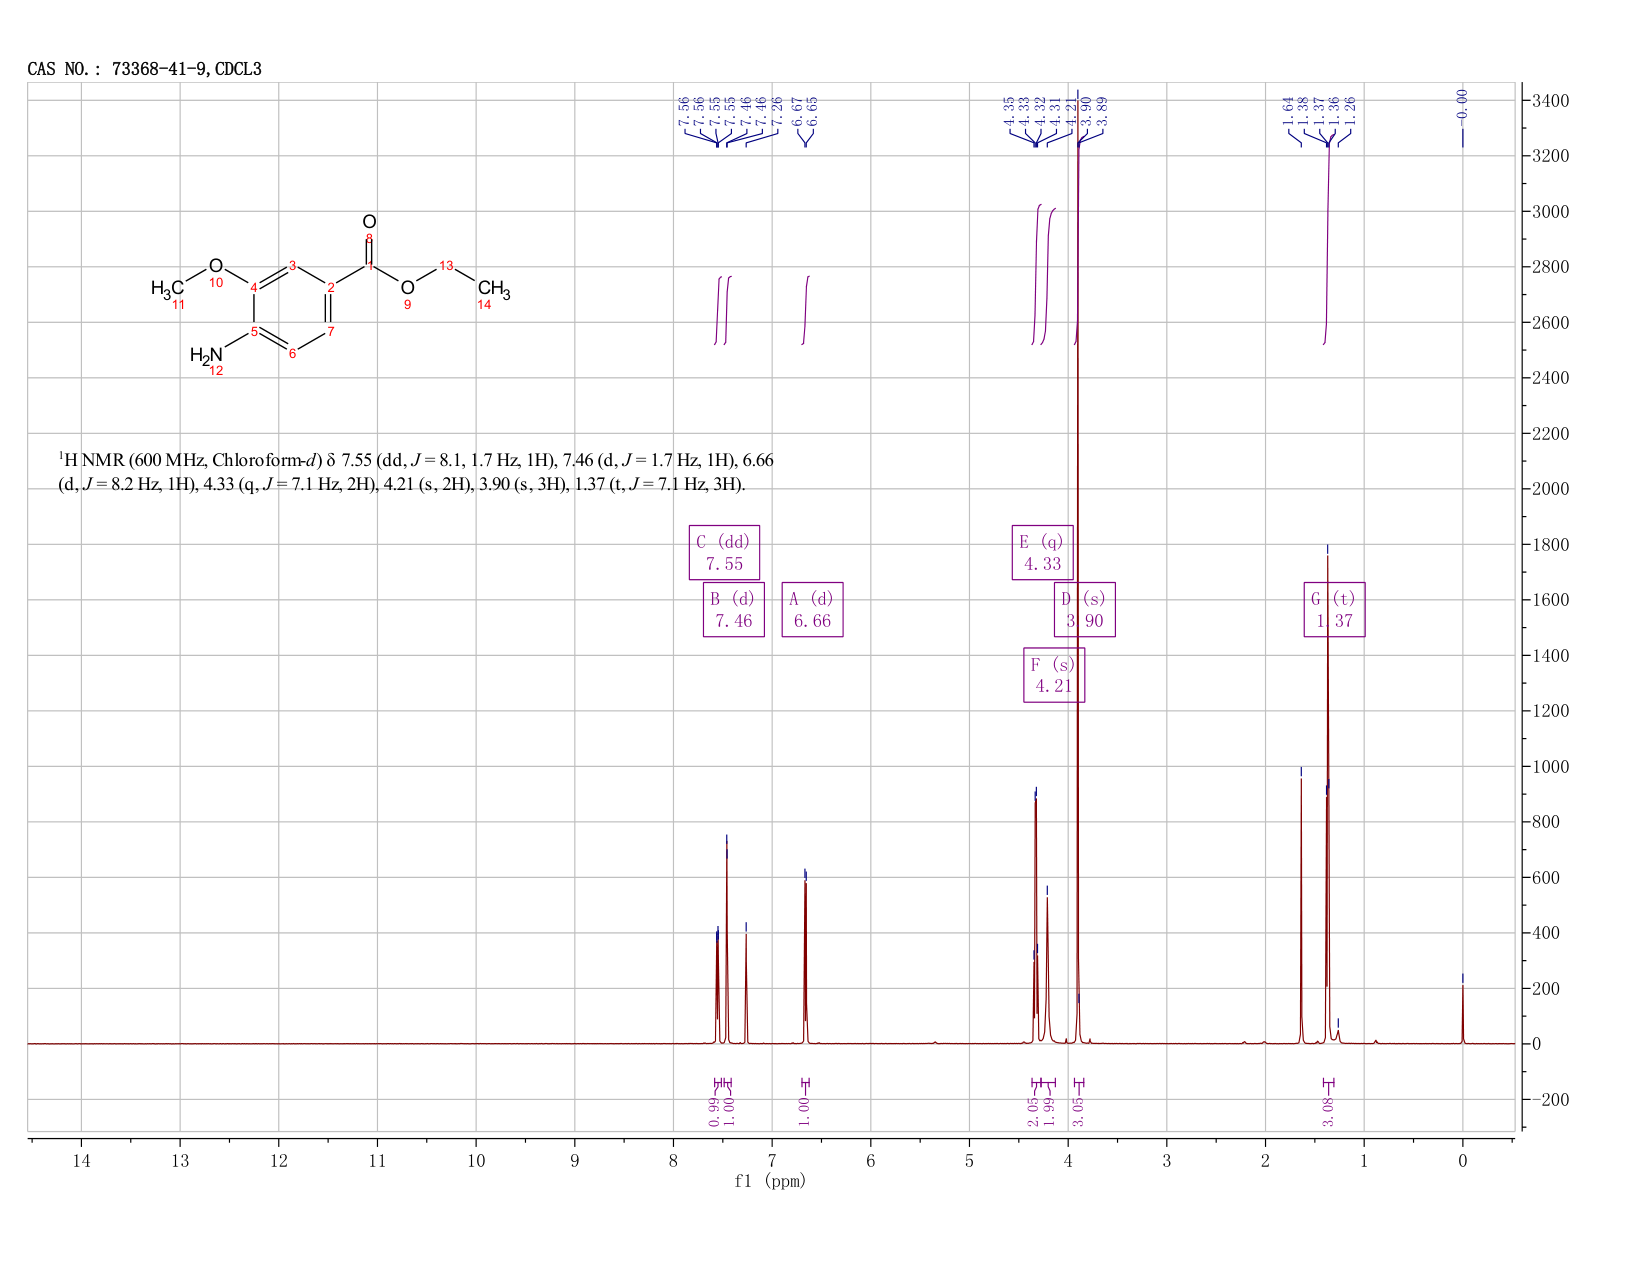Viewport: 1650px width, 1275px height.
Task: Select the C (dd) 7.55 multiplet box
Action: click(724, 552)
